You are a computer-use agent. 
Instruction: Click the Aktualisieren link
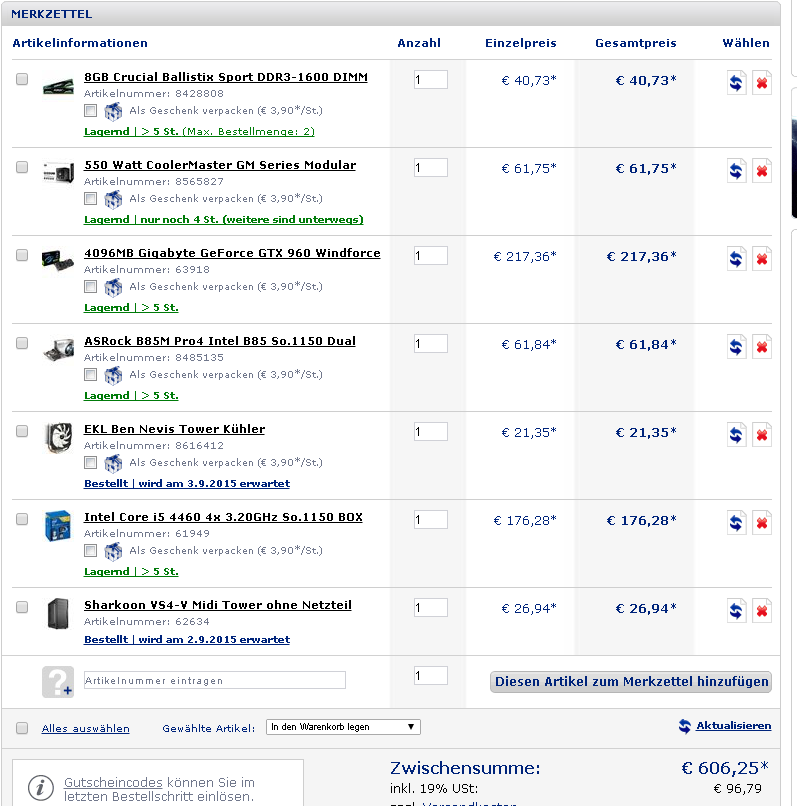click(733, 726)
